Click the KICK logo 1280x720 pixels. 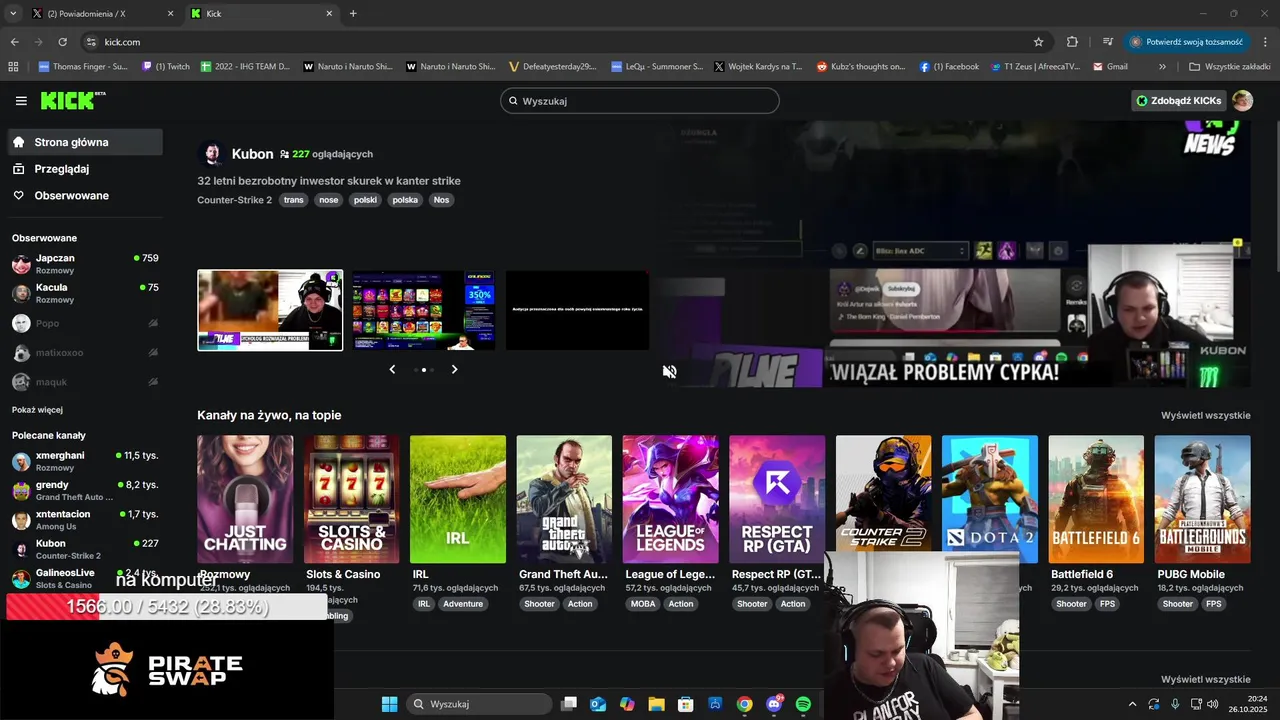(72, 100)
